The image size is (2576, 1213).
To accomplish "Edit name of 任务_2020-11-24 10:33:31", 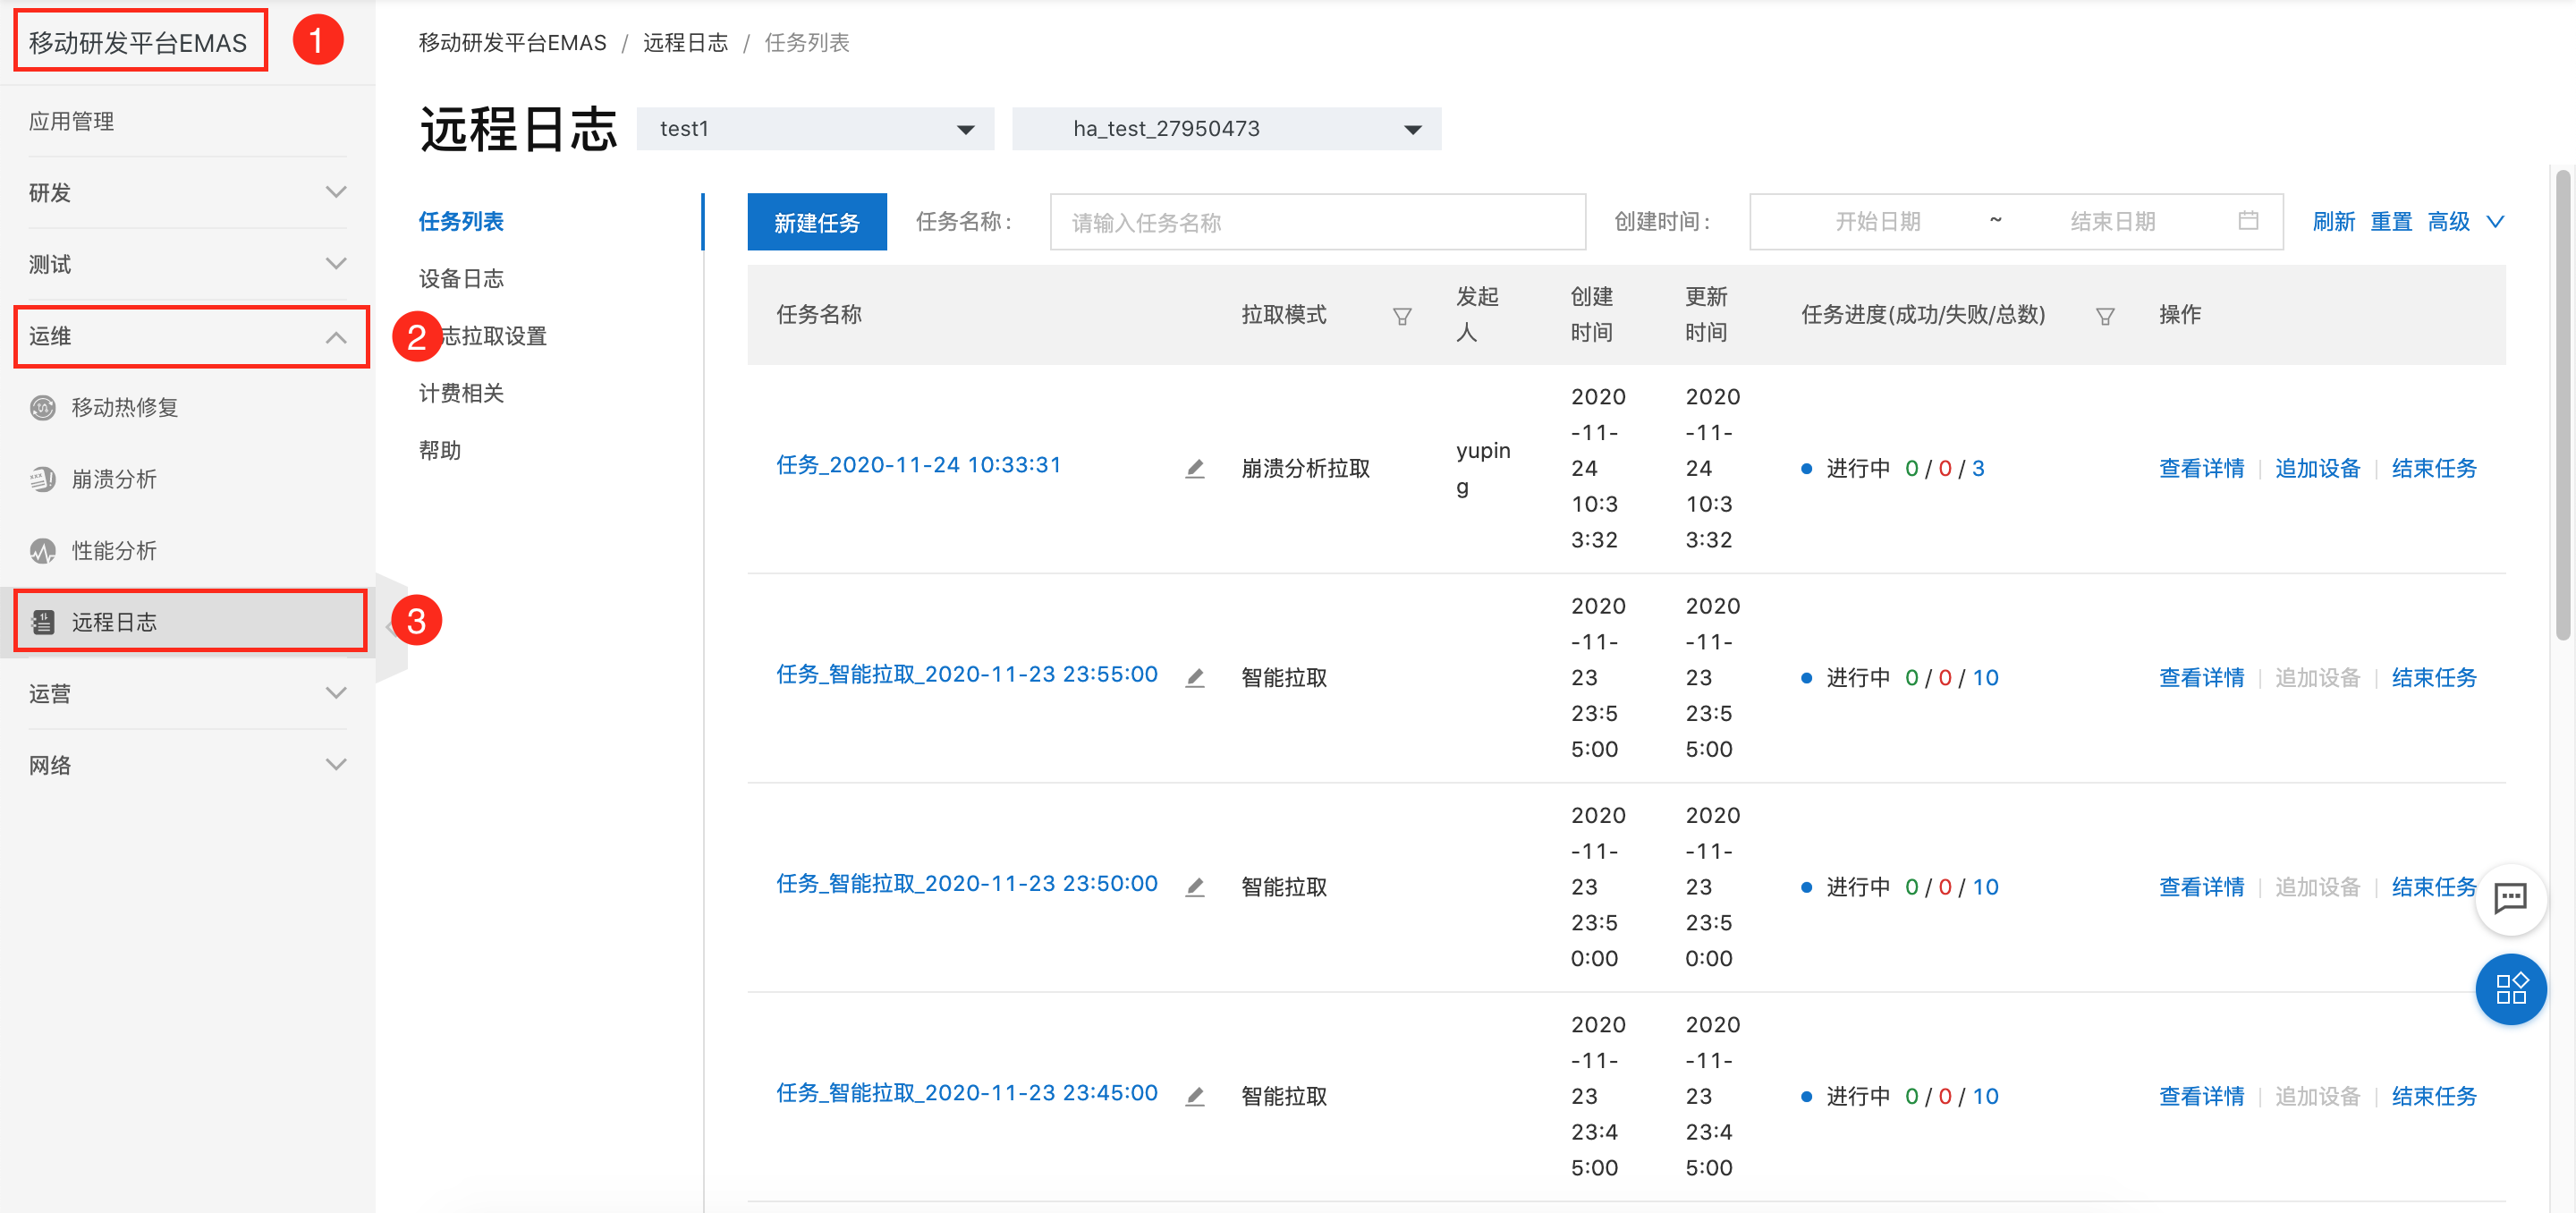I will (x=1195, y=468).
